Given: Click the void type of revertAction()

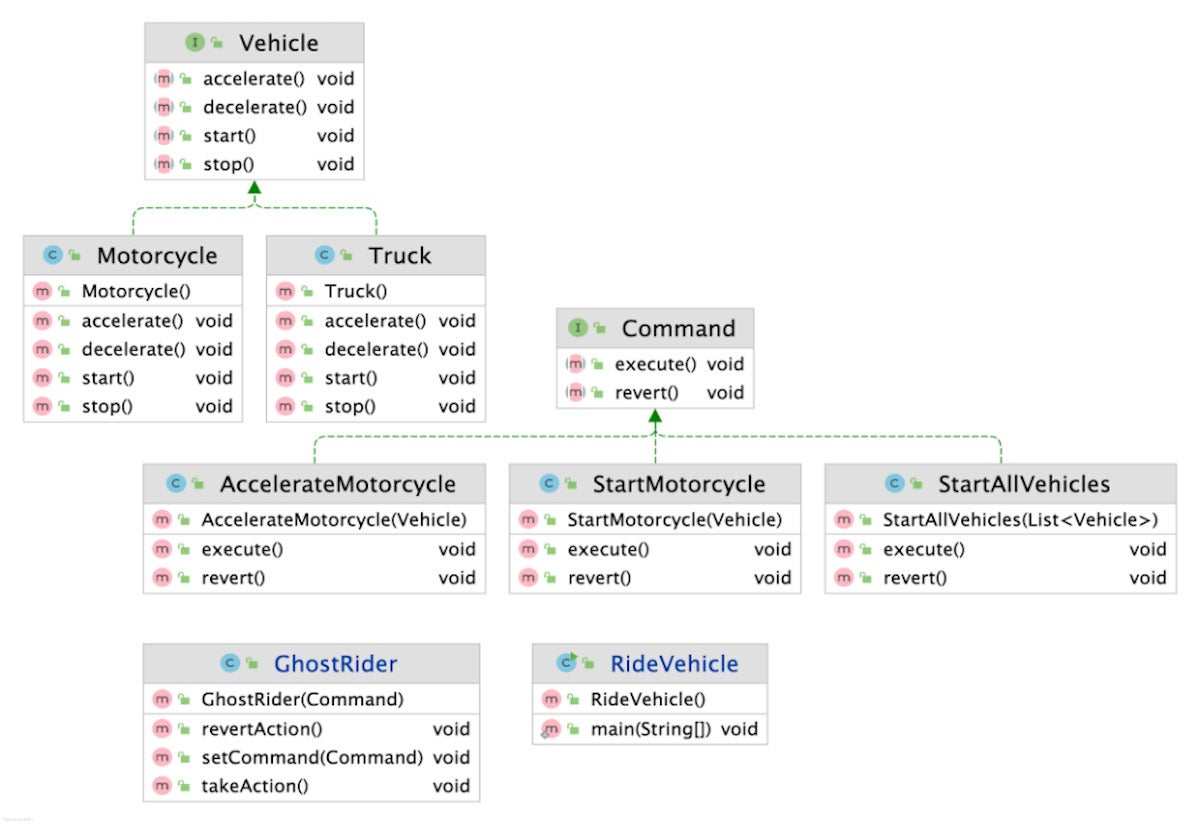Looking at the screenshot, I should [x=451, y=729].
